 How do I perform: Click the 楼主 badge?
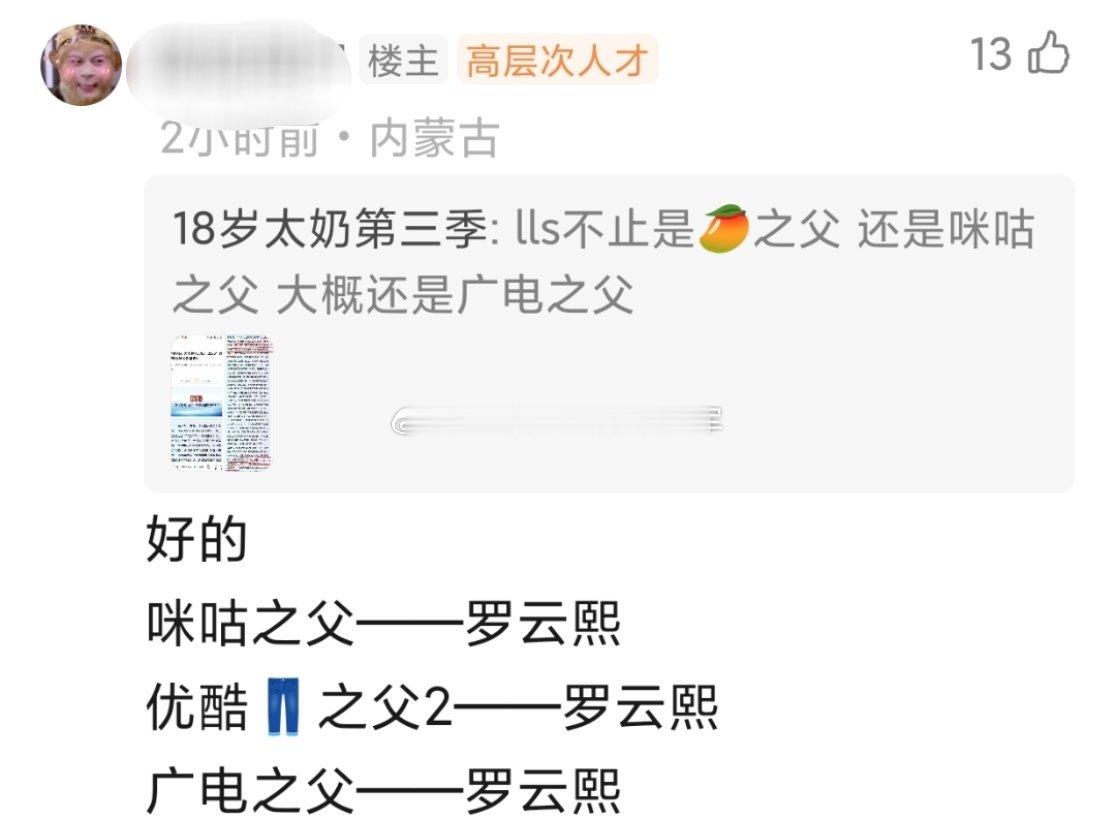click(403, 59)
